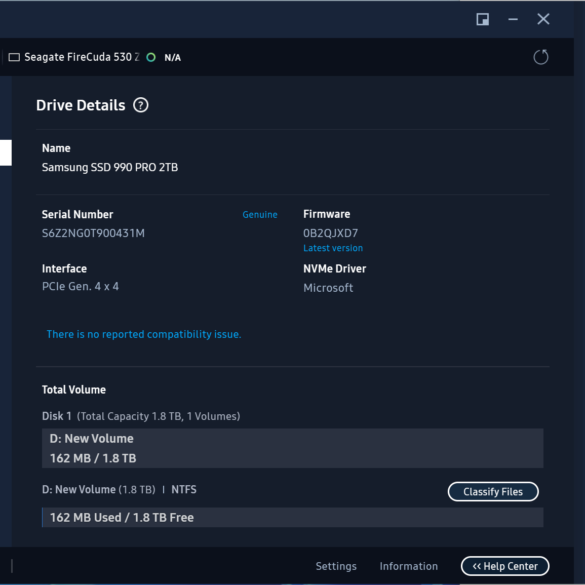The height and width of the screenshot is (585, 585).
Task: Click the D: New Volume disk bar
Action: 292,448
